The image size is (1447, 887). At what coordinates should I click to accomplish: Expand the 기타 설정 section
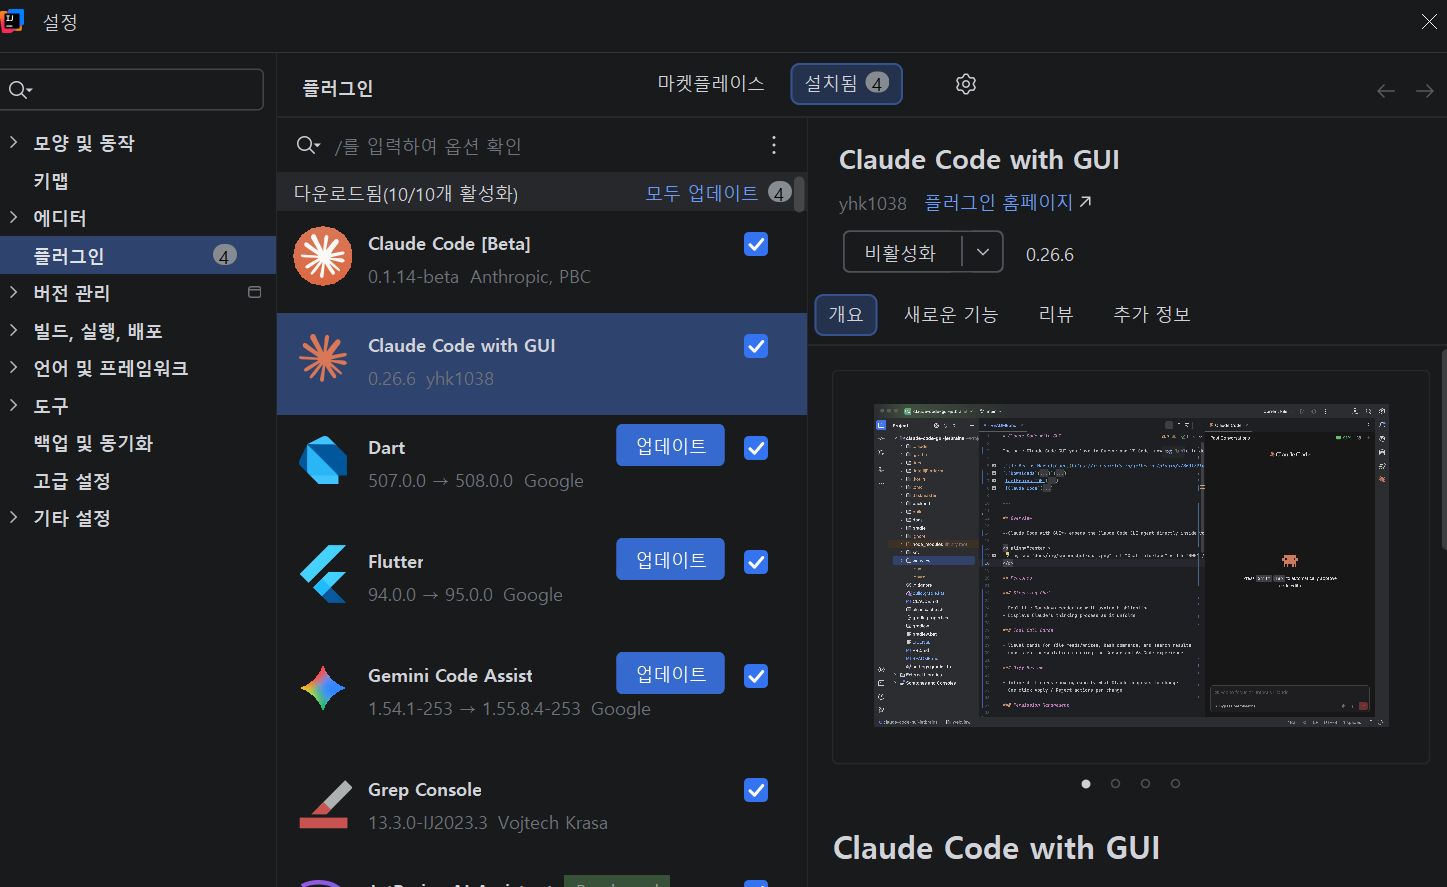[13, 517]
